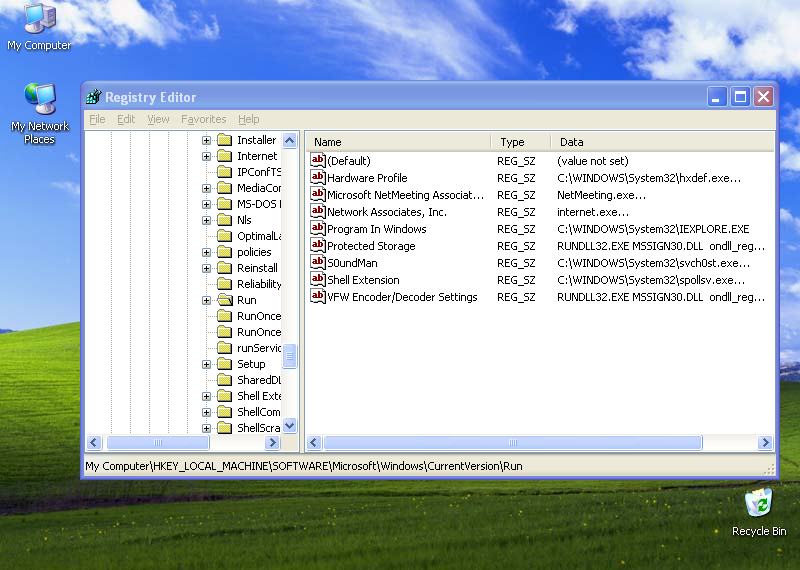Viewport: 800px width, 570px height.
Task: Expand the ShellScra key
Action: [x=206, y=428]
